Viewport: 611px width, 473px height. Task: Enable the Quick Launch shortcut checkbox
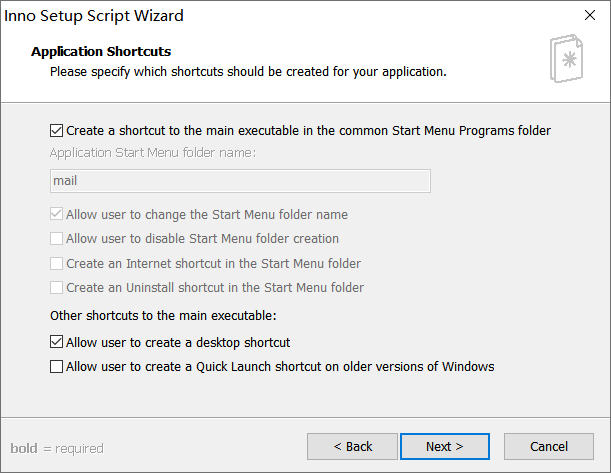coord(57,367)
